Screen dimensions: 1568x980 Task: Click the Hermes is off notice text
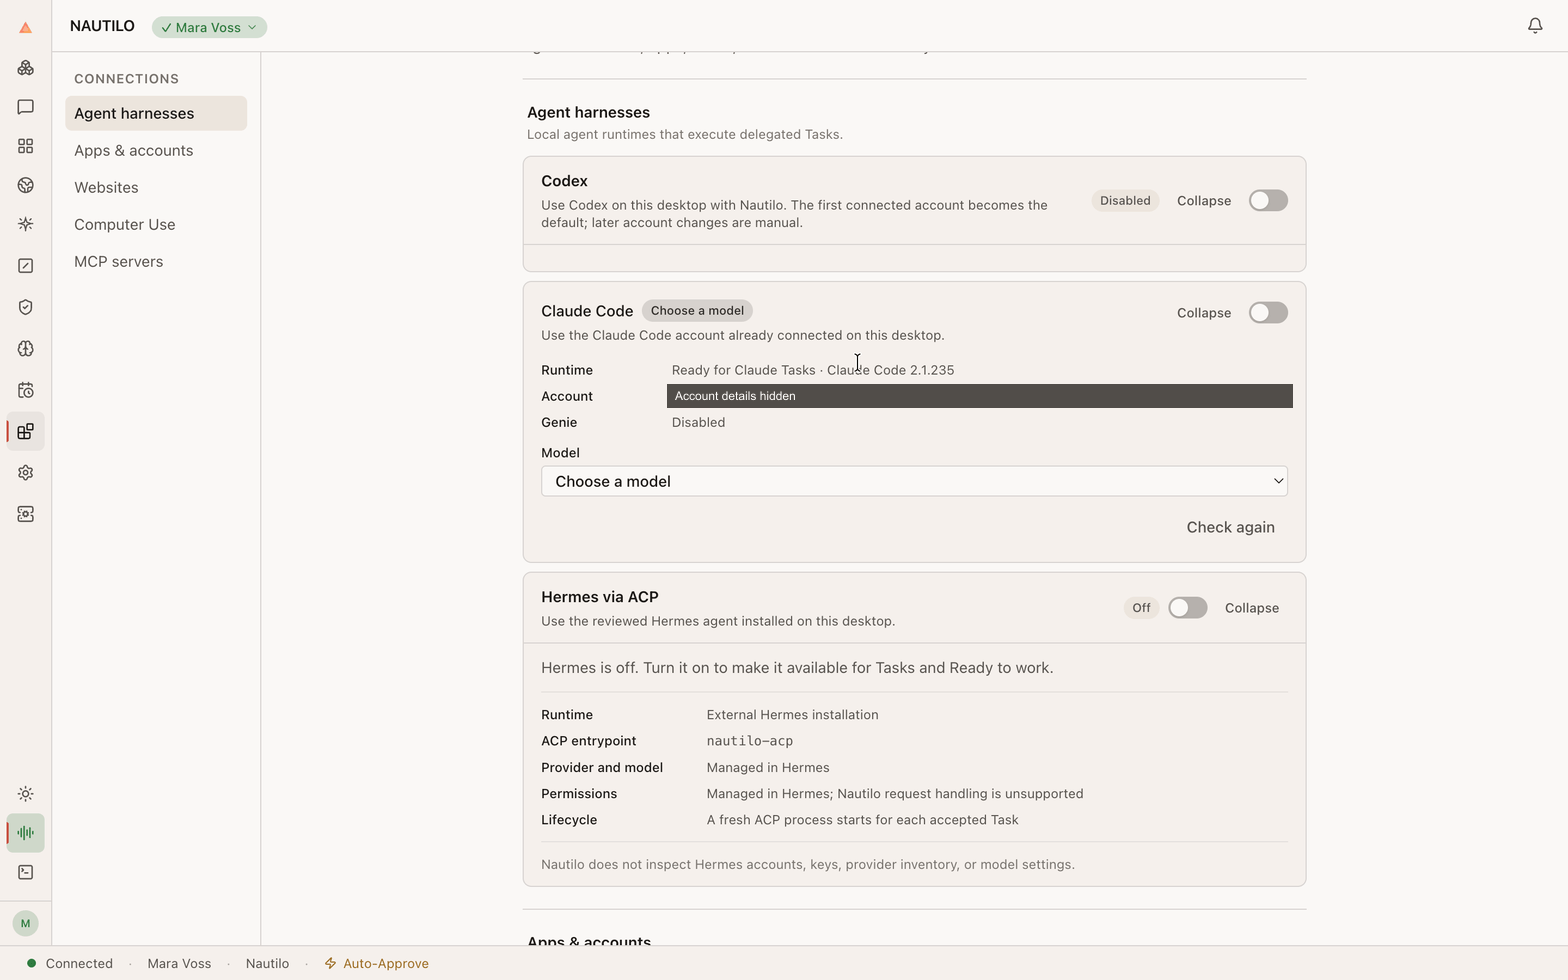797,668
